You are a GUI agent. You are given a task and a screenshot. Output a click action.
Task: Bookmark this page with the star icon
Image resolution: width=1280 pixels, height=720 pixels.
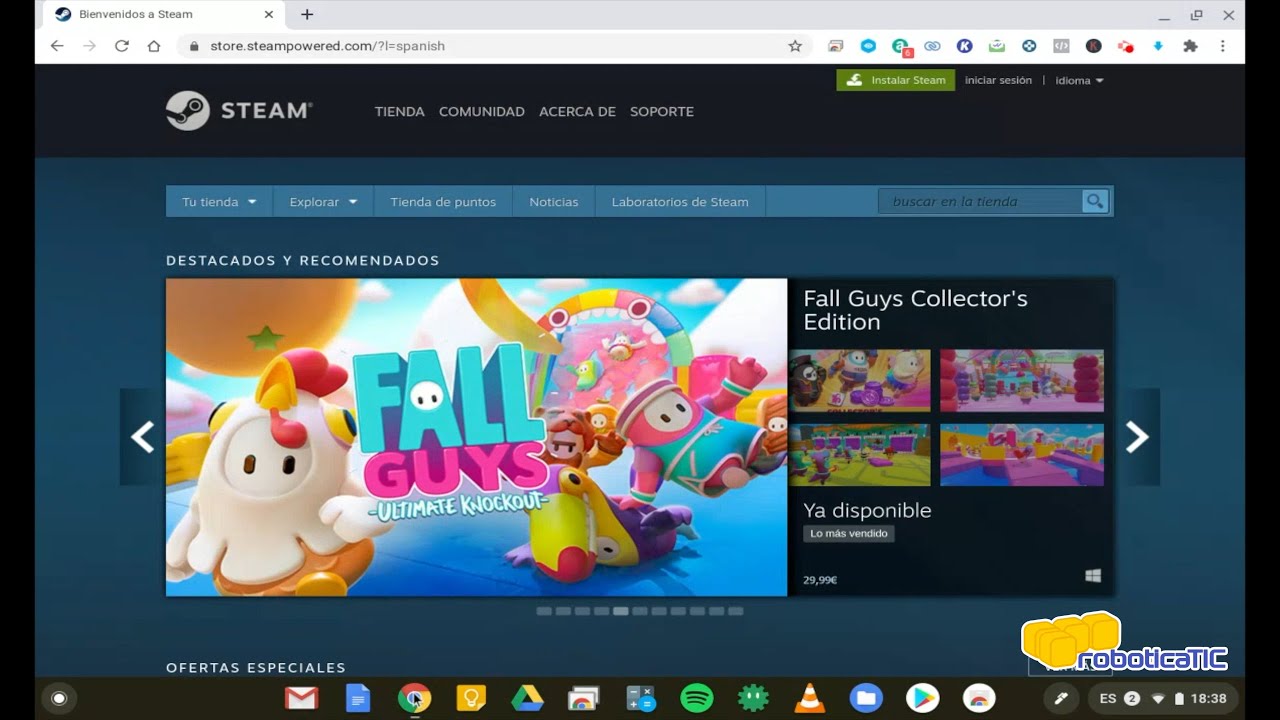point(795,46)
